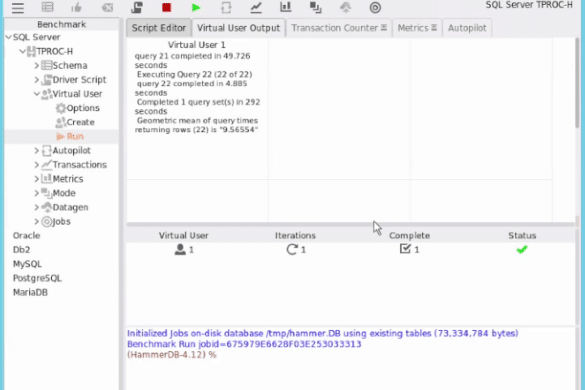Open the hamburger menu in the toolbar

click(x=18, y=8)
